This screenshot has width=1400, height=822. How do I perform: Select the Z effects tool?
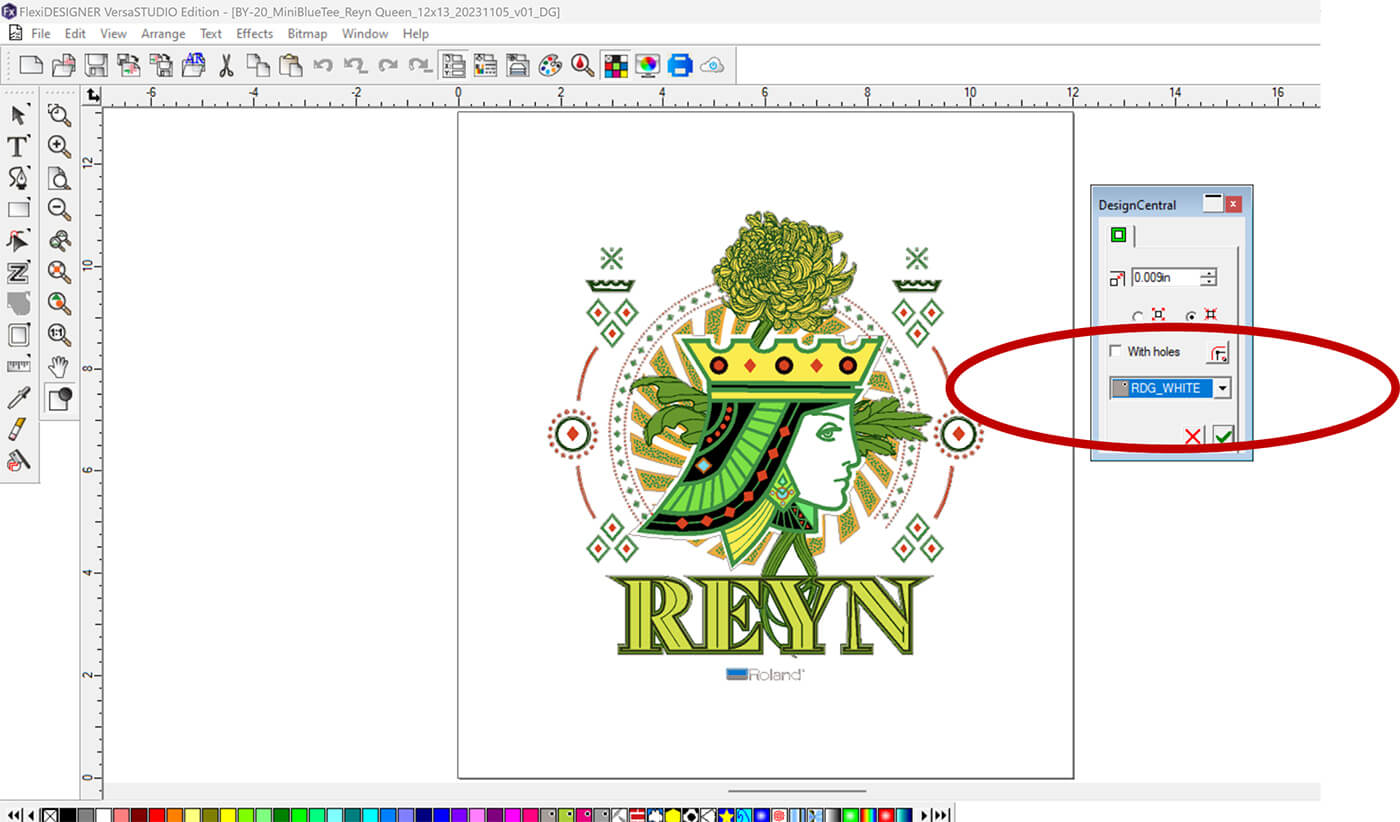click(x=19, y=272)
